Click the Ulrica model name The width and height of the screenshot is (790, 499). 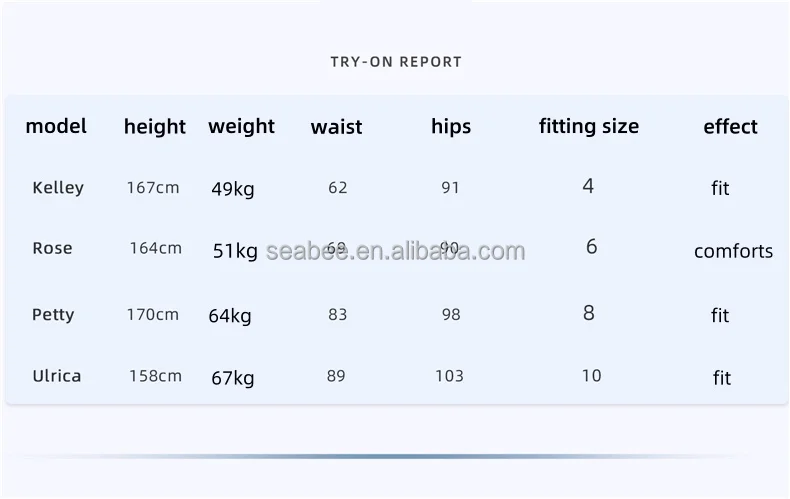[x=56, y=376]
